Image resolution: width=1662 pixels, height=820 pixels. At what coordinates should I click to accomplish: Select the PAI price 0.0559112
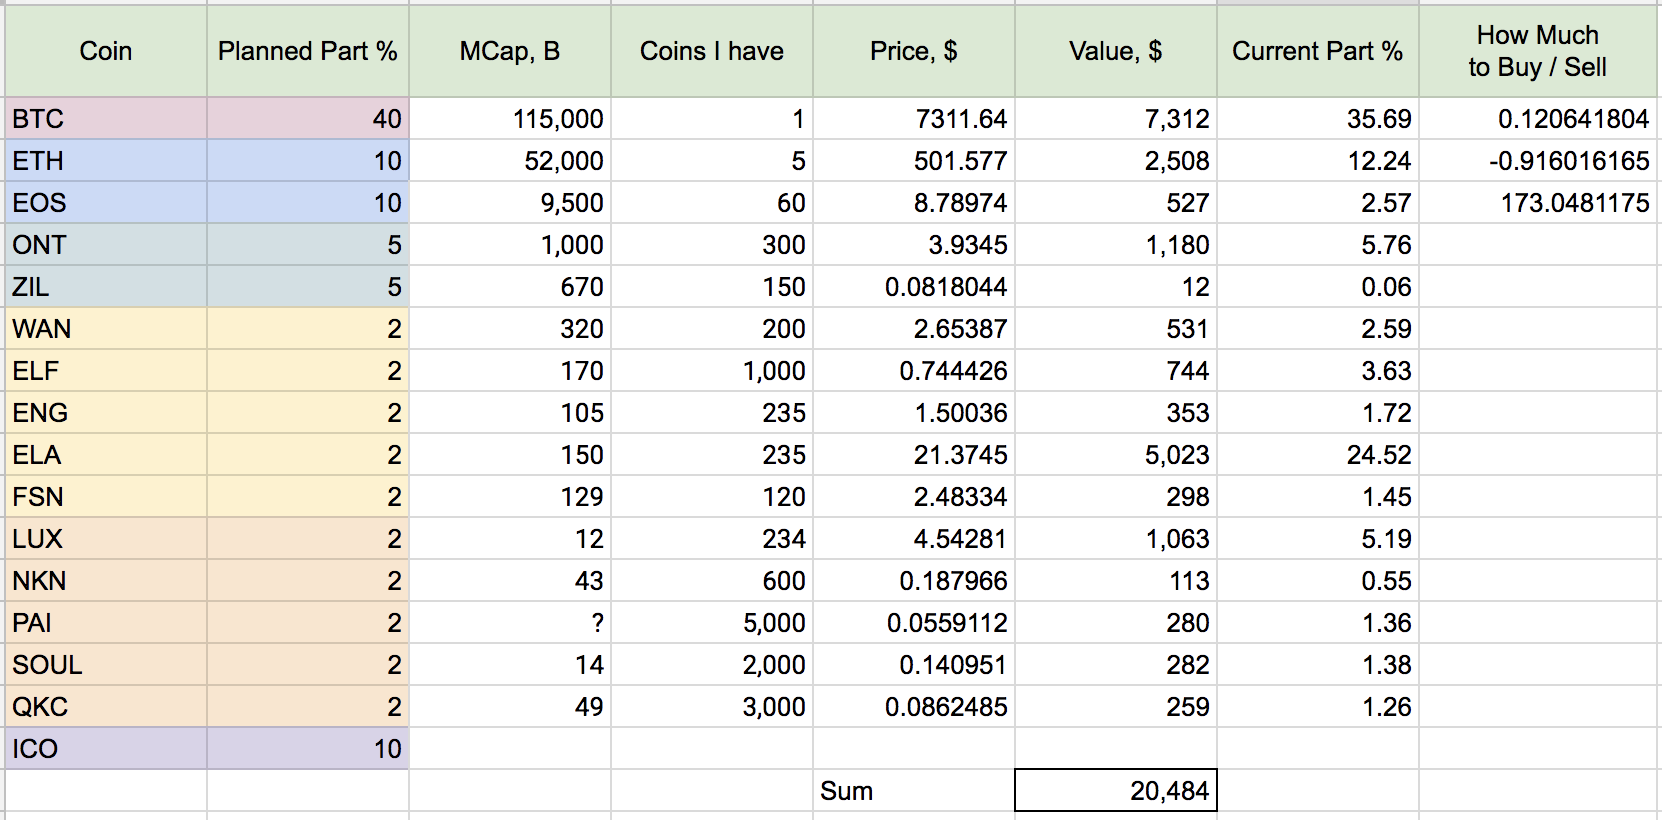[x=914, y=623]
